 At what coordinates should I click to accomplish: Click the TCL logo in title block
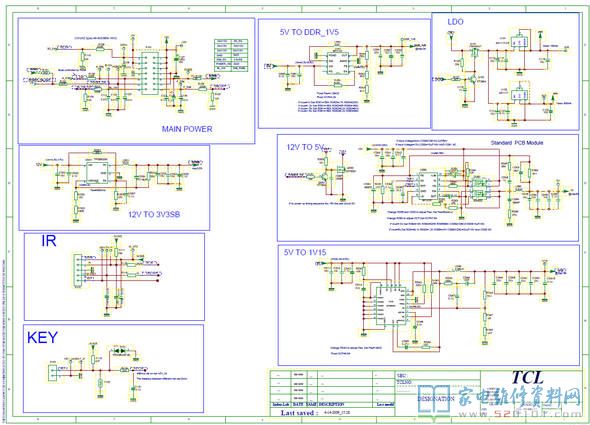pos(528,378)
